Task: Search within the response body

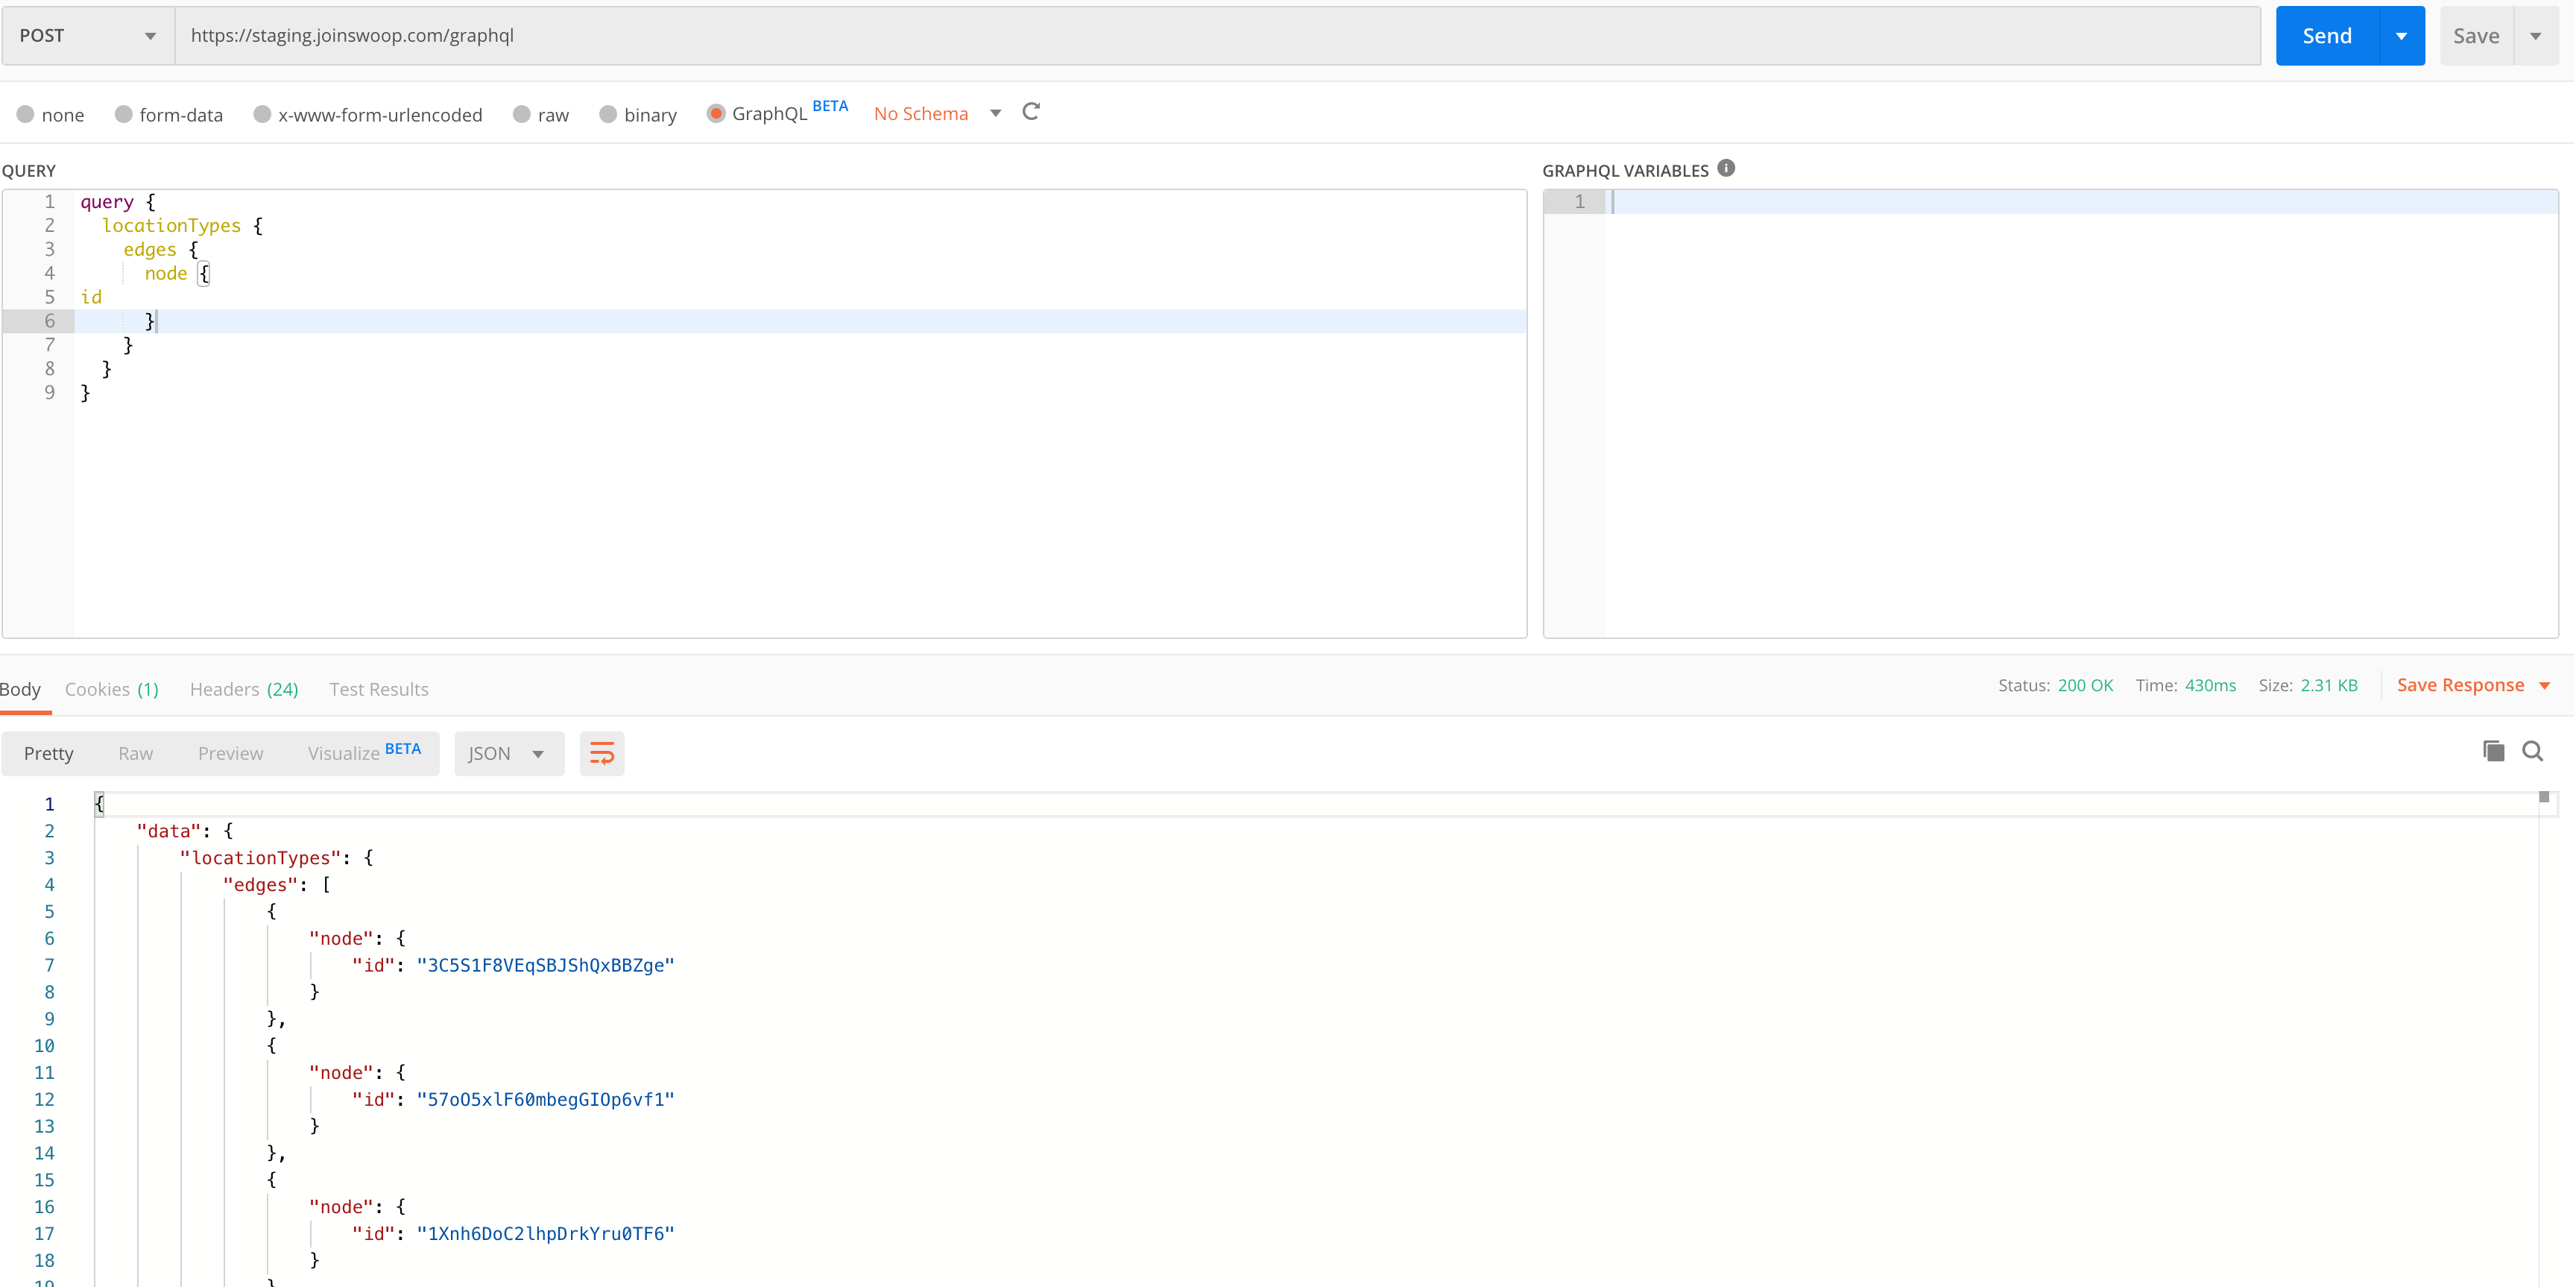Action: (2533, 751)
